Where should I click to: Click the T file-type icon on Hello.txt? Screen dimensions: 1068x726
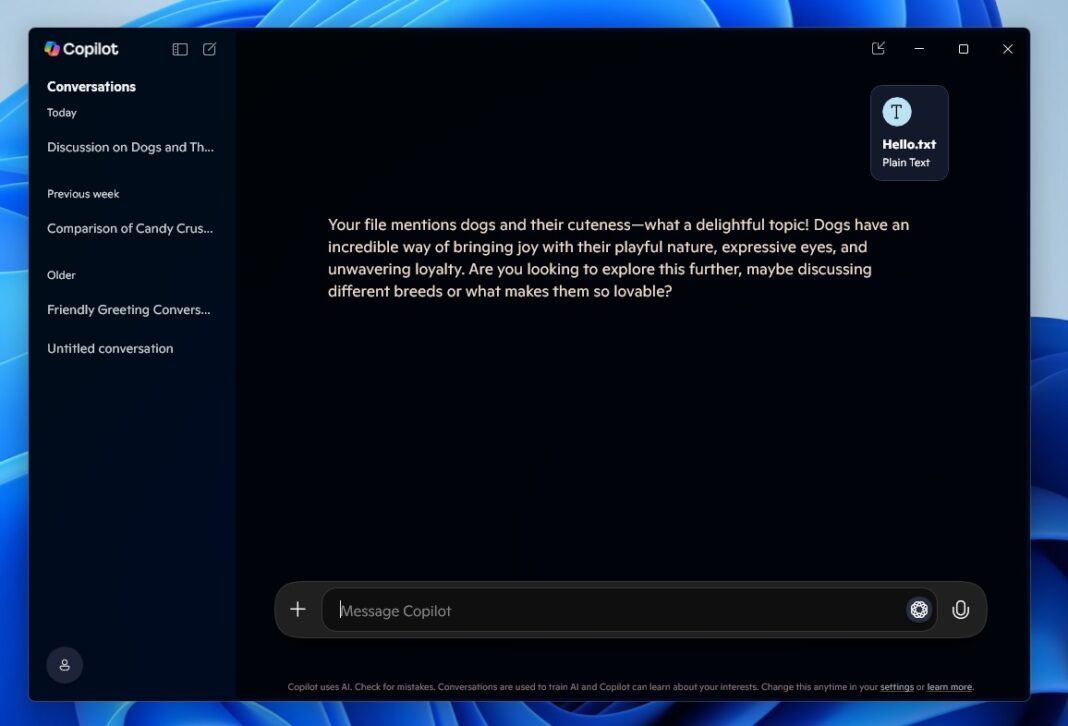tap(895, 111)
